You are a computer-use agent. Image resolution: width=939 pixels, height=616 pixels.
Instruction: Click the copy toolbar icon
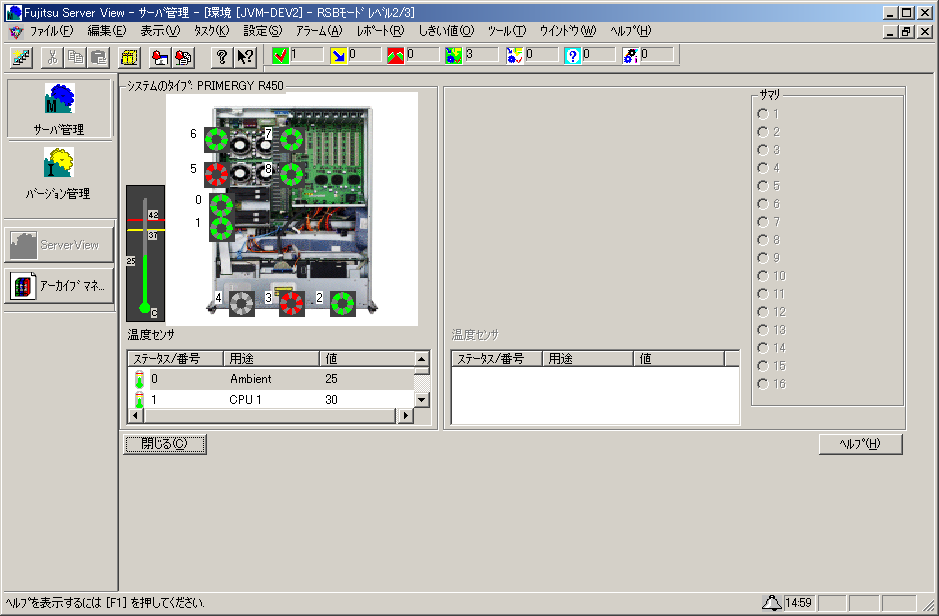click(x=75, y=57)
